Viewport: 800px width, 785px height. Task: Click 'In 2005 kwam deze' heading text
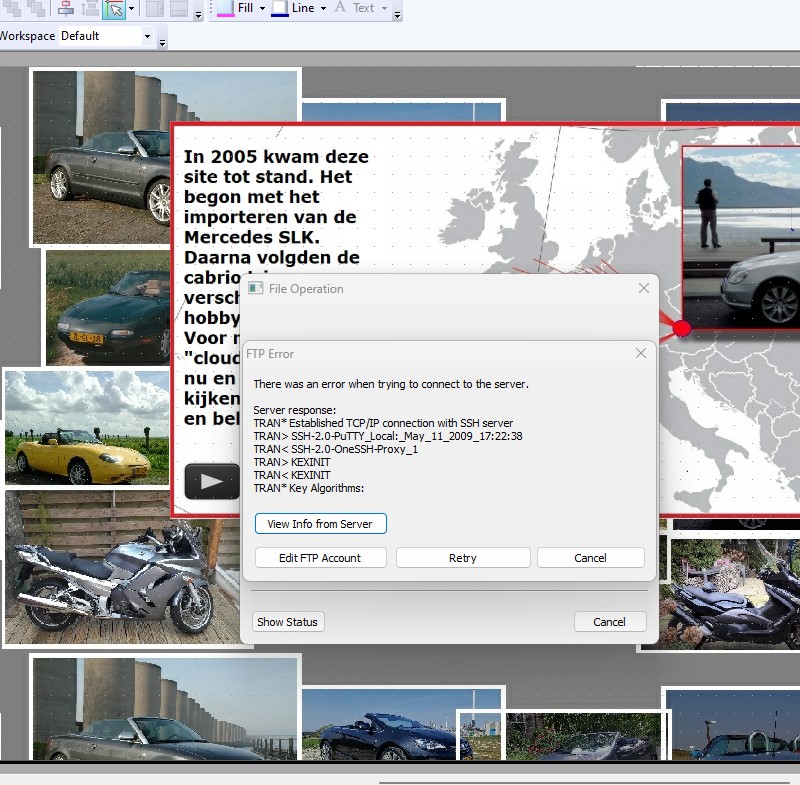coord(276,157)
